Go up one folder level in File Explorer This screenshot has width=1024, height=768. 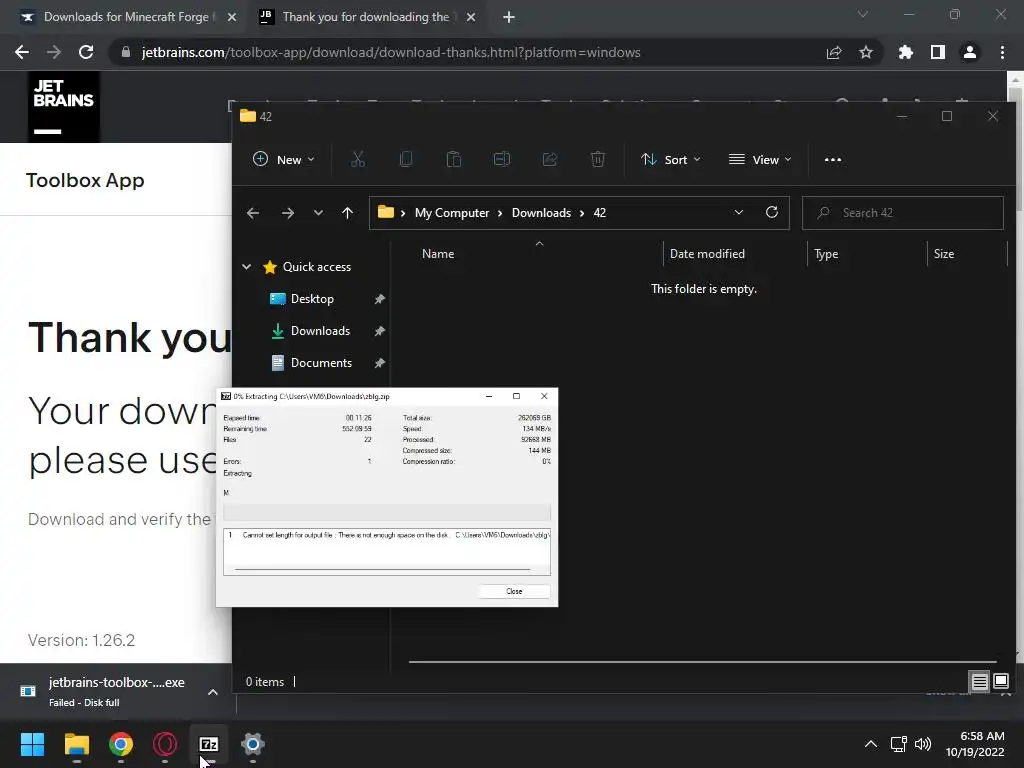[x=347, y=213]
